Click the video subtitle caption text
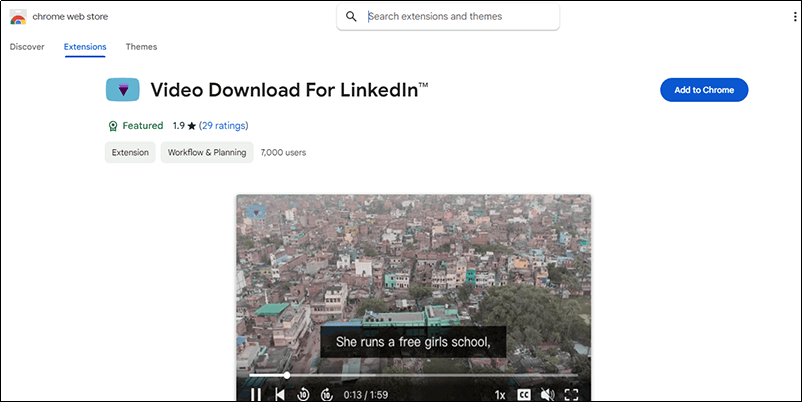 (413, 342)
